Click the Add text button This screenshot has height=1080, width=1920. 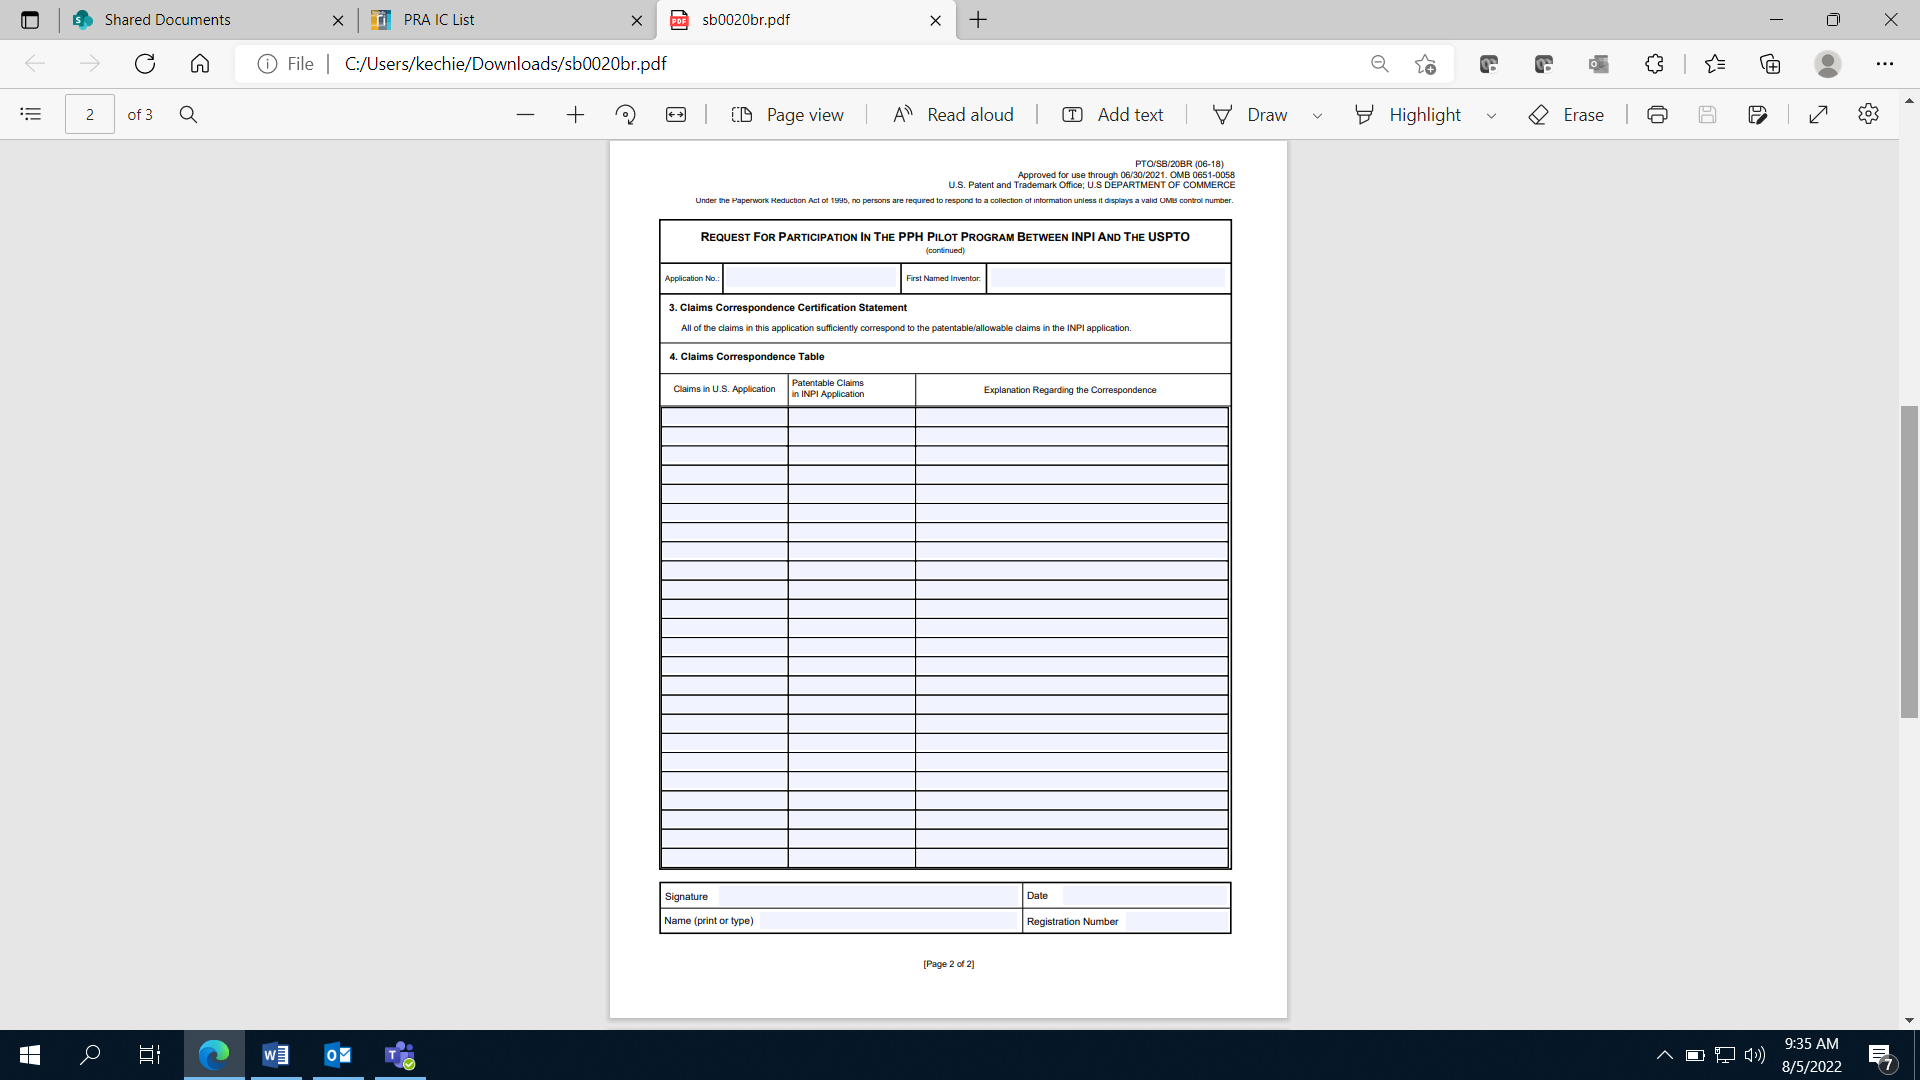click(1113, 115)
